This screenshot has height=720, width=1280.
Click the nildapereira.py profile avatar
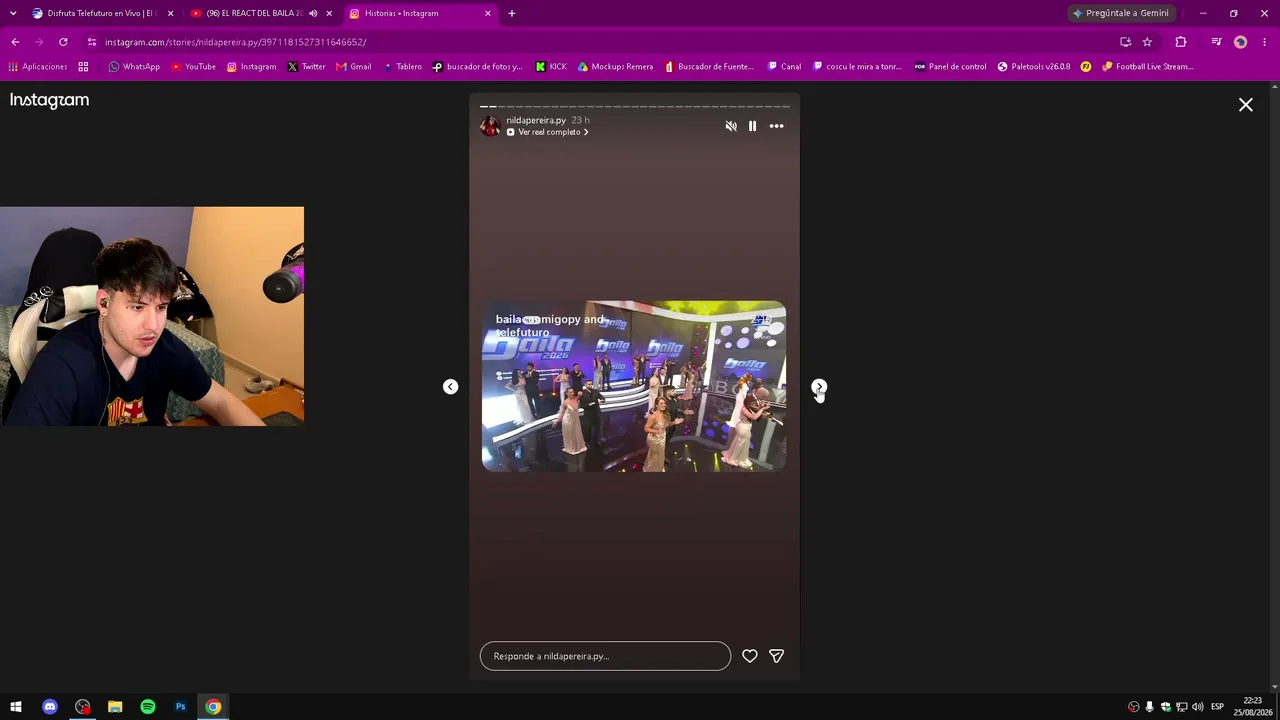pos(490,125)
